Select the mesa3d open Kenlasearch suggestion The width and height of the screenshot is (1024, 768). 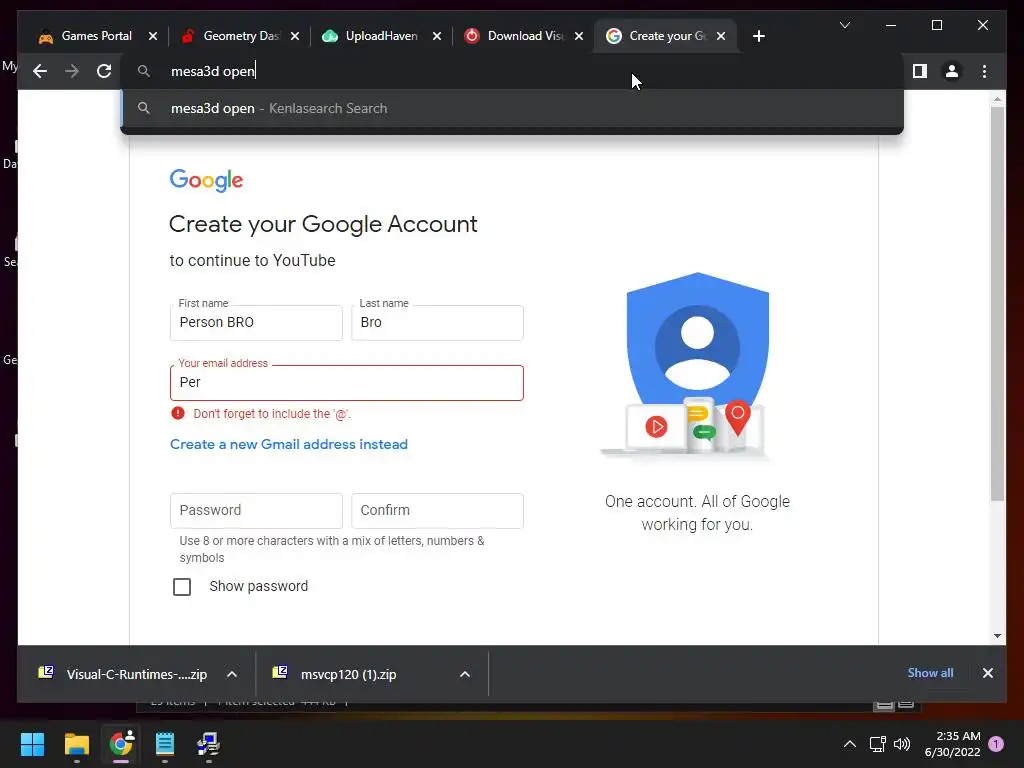[x=512, y=108]
